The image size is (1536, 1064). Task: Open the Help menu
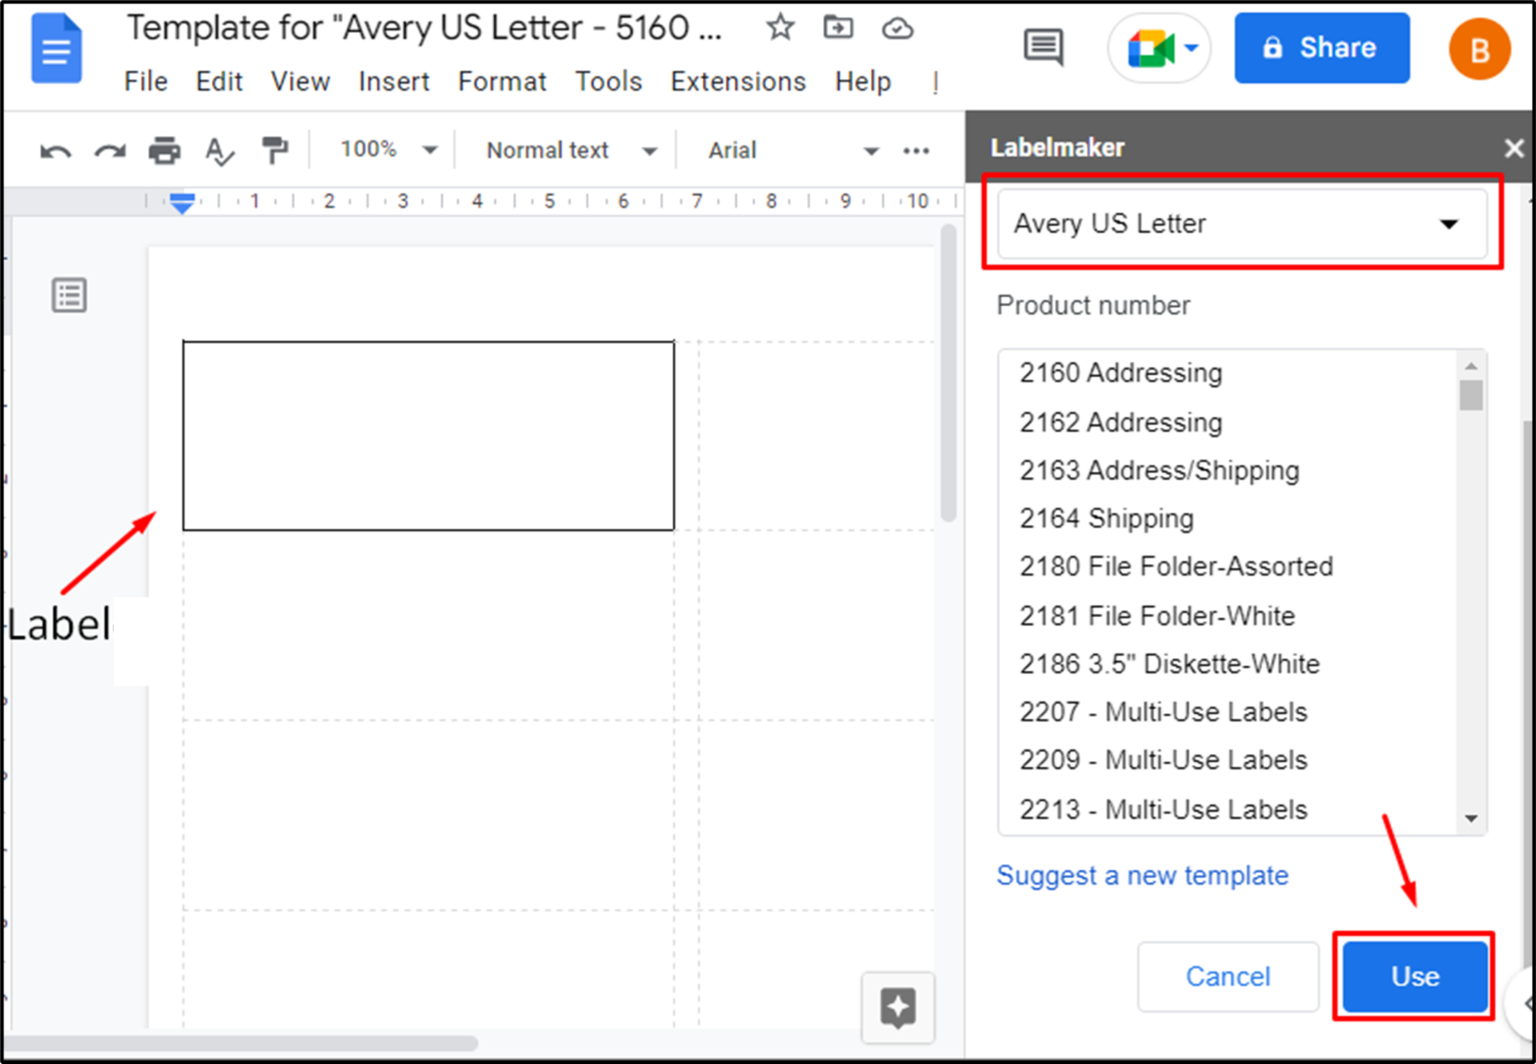863,82
